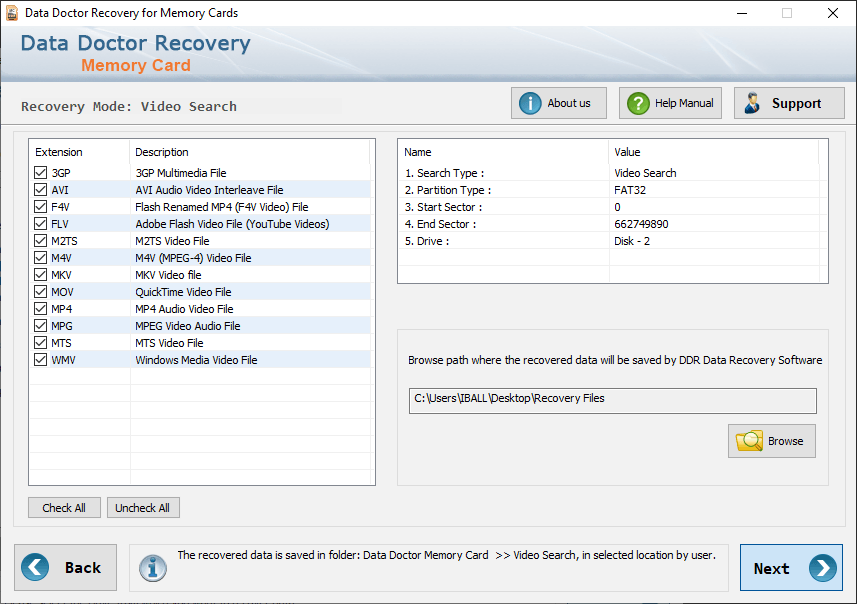
Task: Select 'M4V (MPEG-4) Video File' description
Action: tap(193, 257)
